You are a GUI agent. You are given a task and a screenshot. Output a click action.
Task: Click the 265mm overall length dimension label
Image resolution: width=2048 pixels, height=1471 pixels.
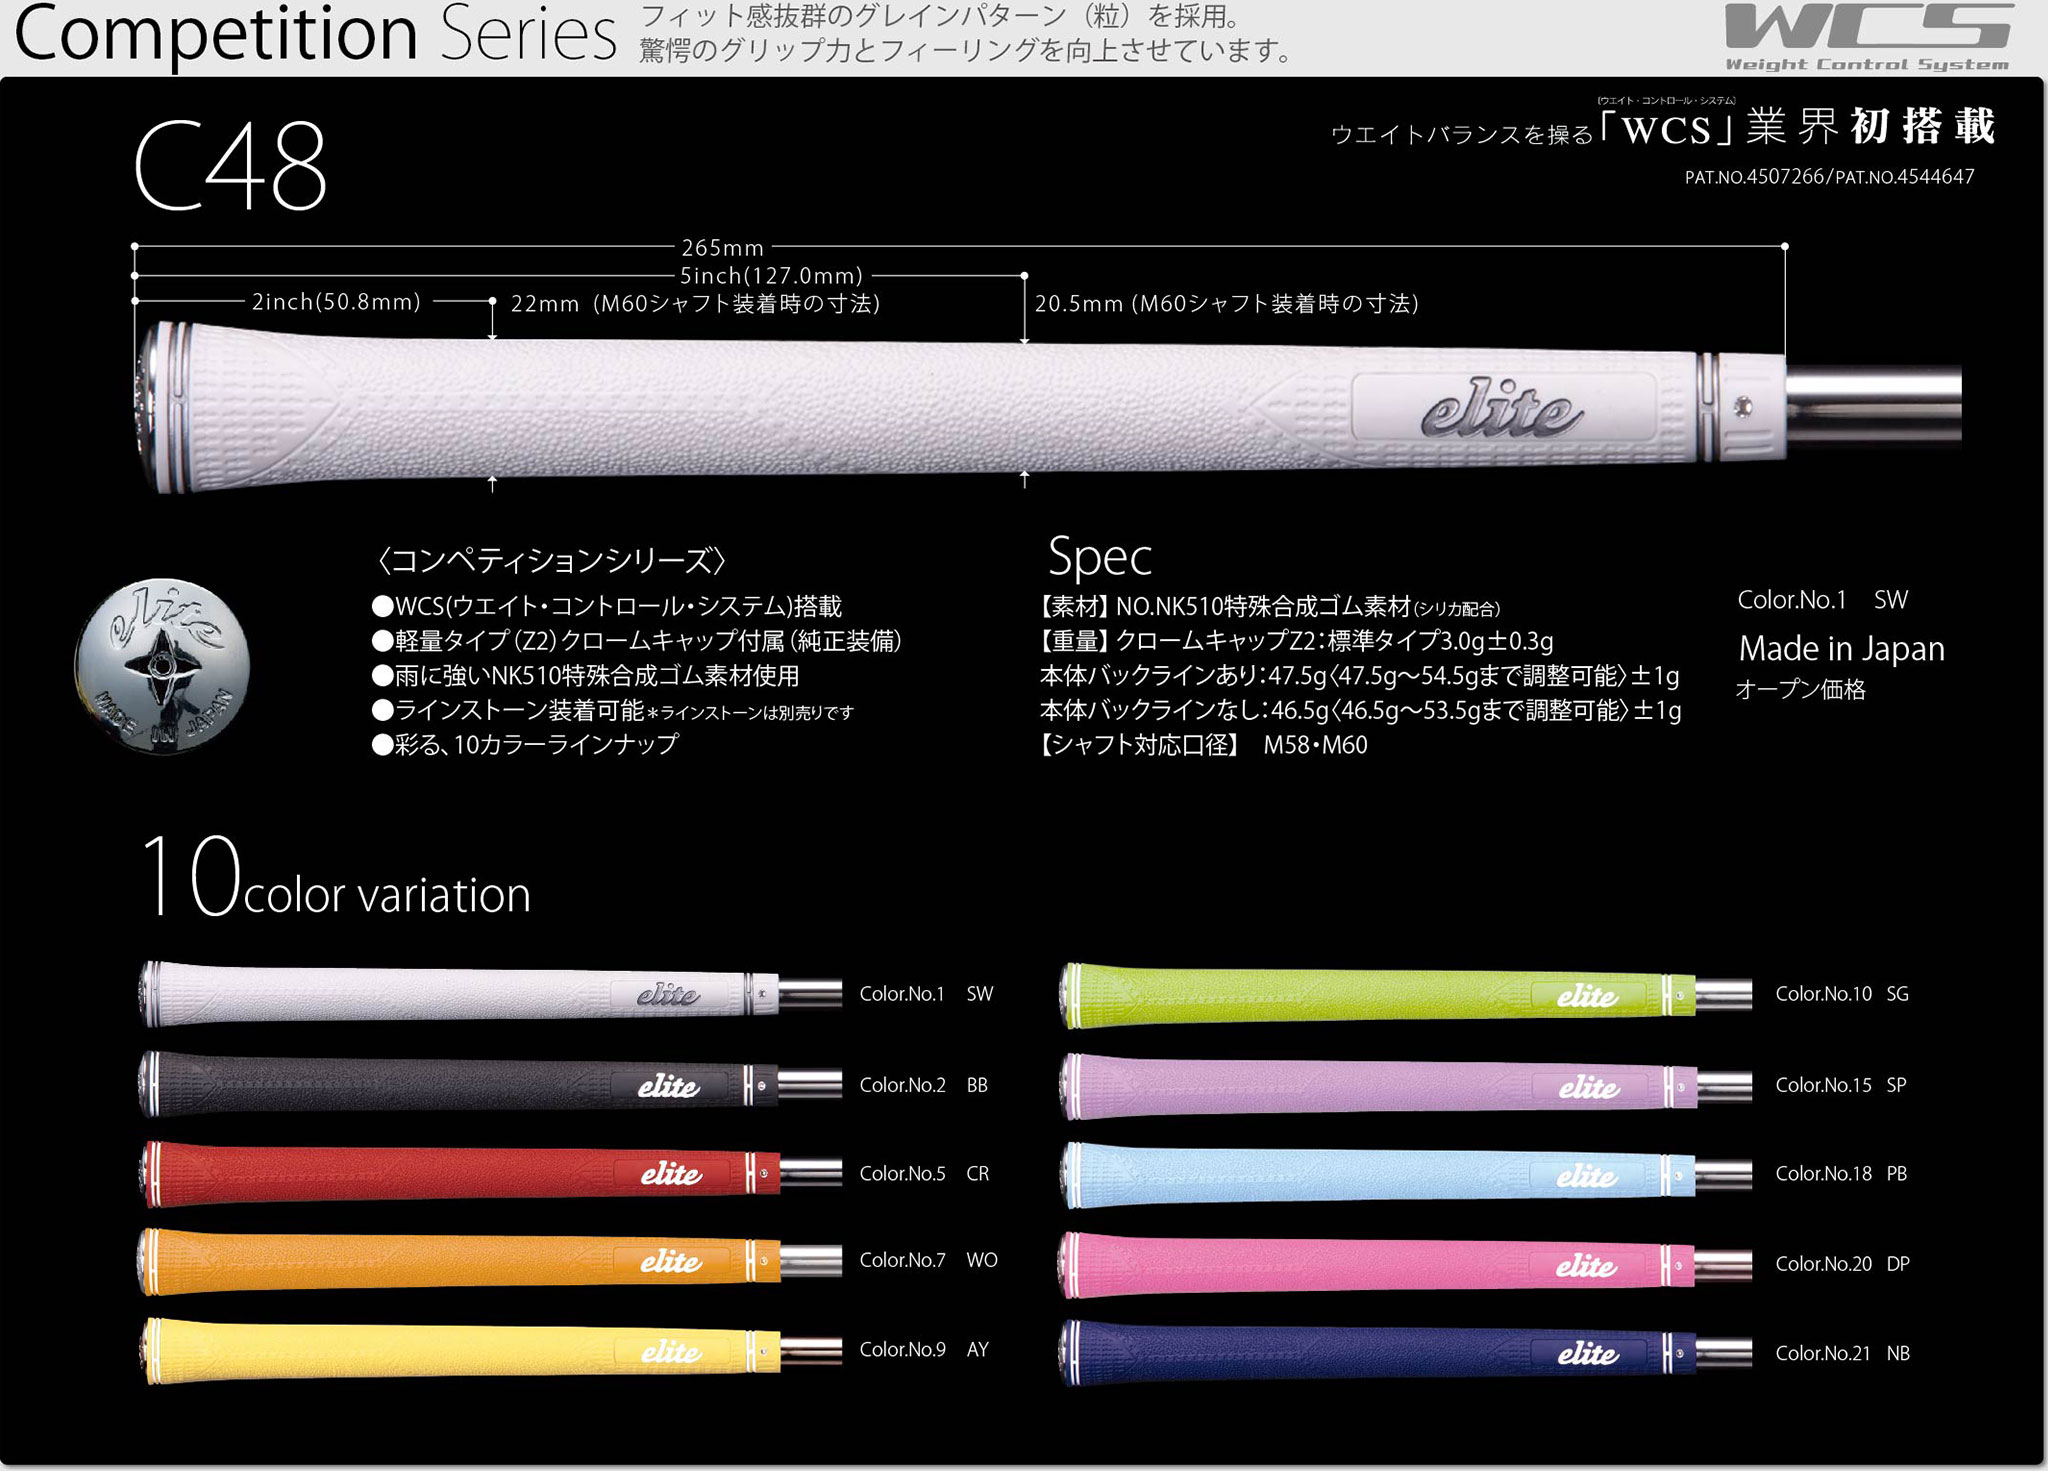tap(722, 247)
